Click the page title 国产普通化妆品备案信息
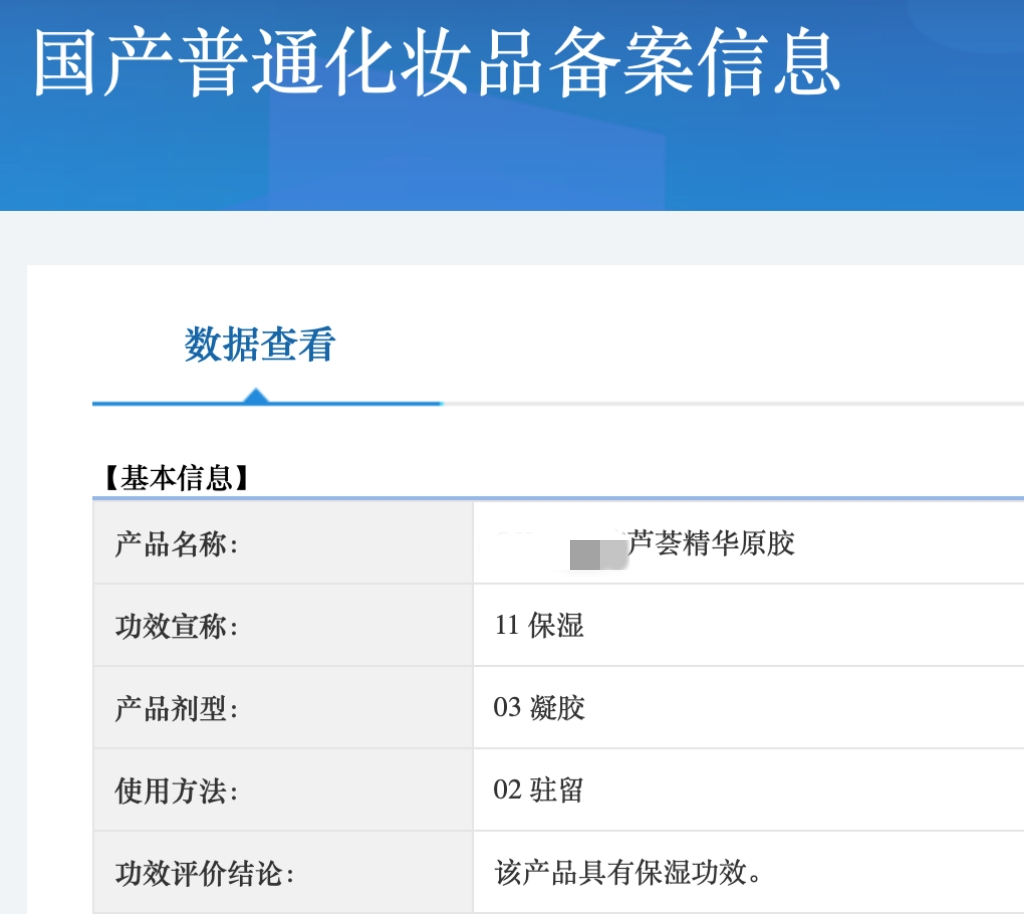Image resolution: width=1024 pixels, height=914 pixels. [x=436, y=62]
